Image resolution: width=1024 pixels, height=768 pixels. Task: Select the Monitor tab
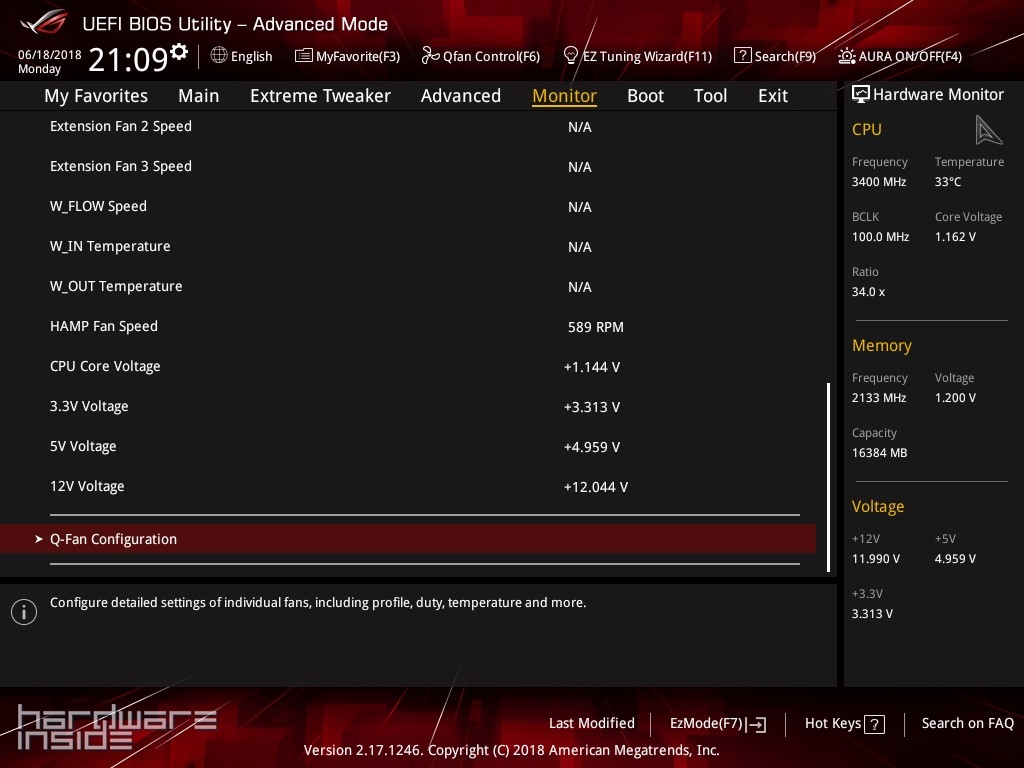coord(564,95)
